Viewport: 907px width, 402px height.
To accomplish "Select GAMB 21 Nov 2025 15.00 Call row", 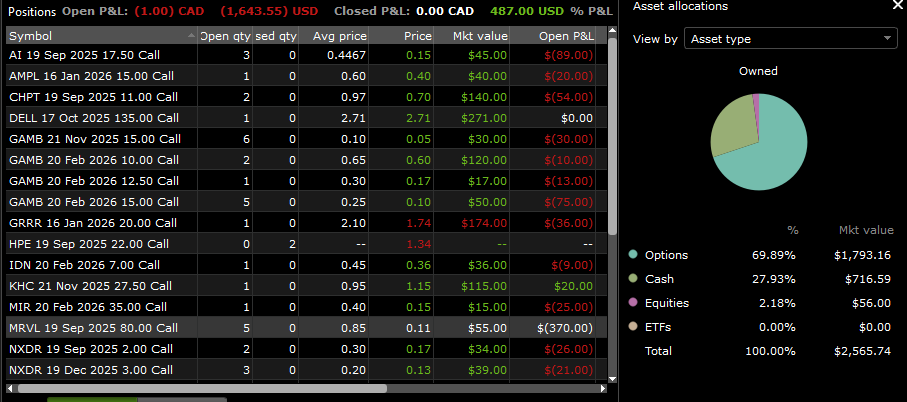I will (x=307, y=139).
